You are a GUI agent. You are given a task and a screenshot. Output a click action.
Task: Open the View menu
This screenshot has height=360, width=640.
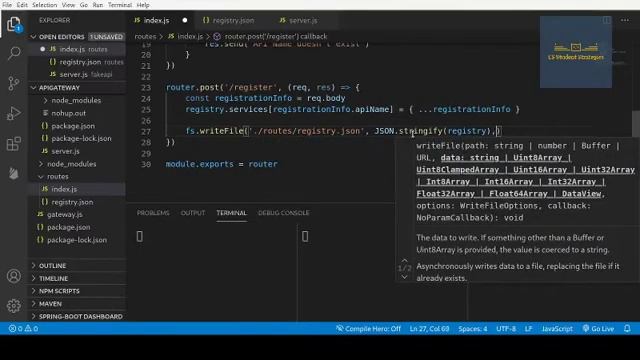click(68, 5)
